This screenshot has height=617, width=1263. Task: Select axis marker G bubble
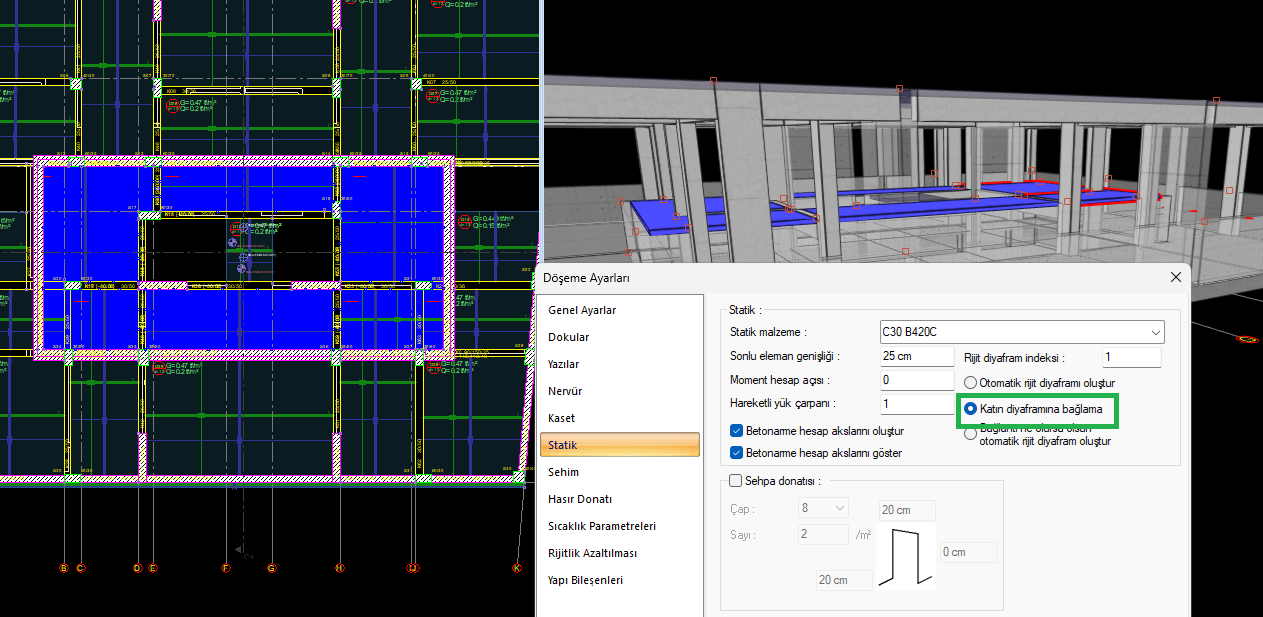pos(271,568)
